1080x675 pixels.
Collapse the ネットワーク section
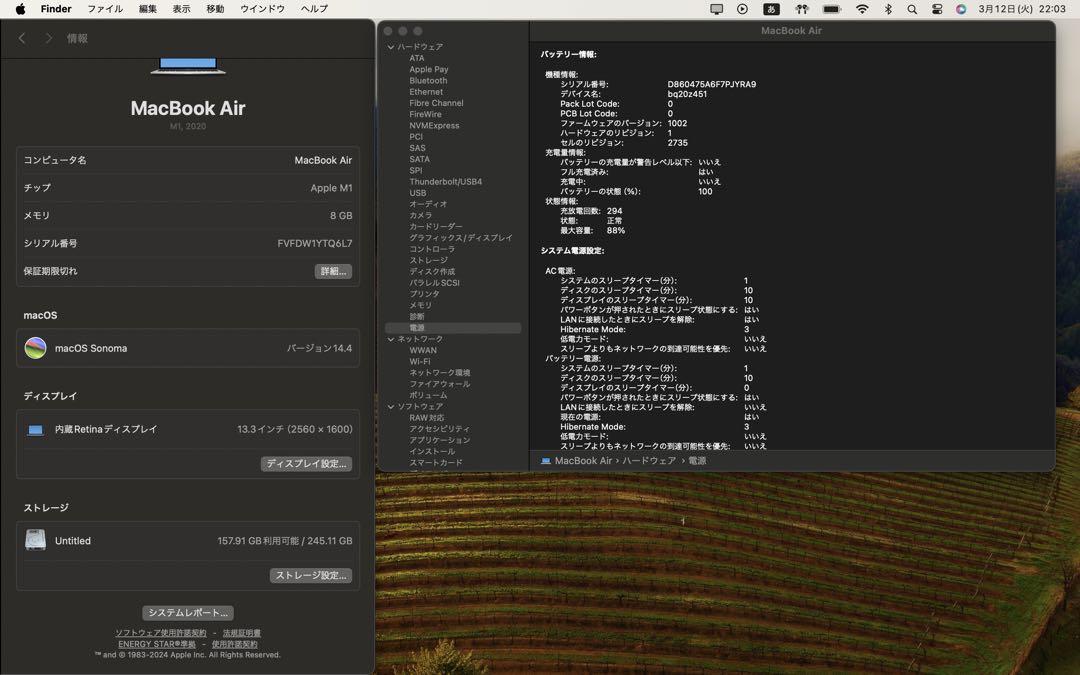click(391, 339)
